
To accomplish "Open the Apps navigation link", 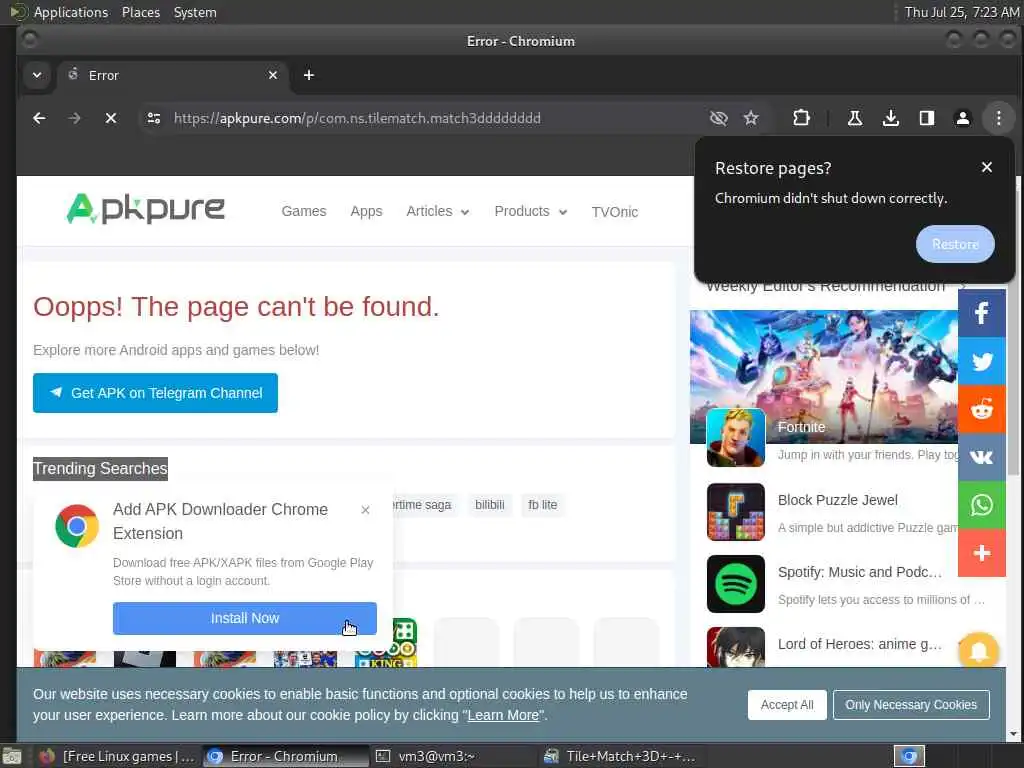I will (366, 212).
